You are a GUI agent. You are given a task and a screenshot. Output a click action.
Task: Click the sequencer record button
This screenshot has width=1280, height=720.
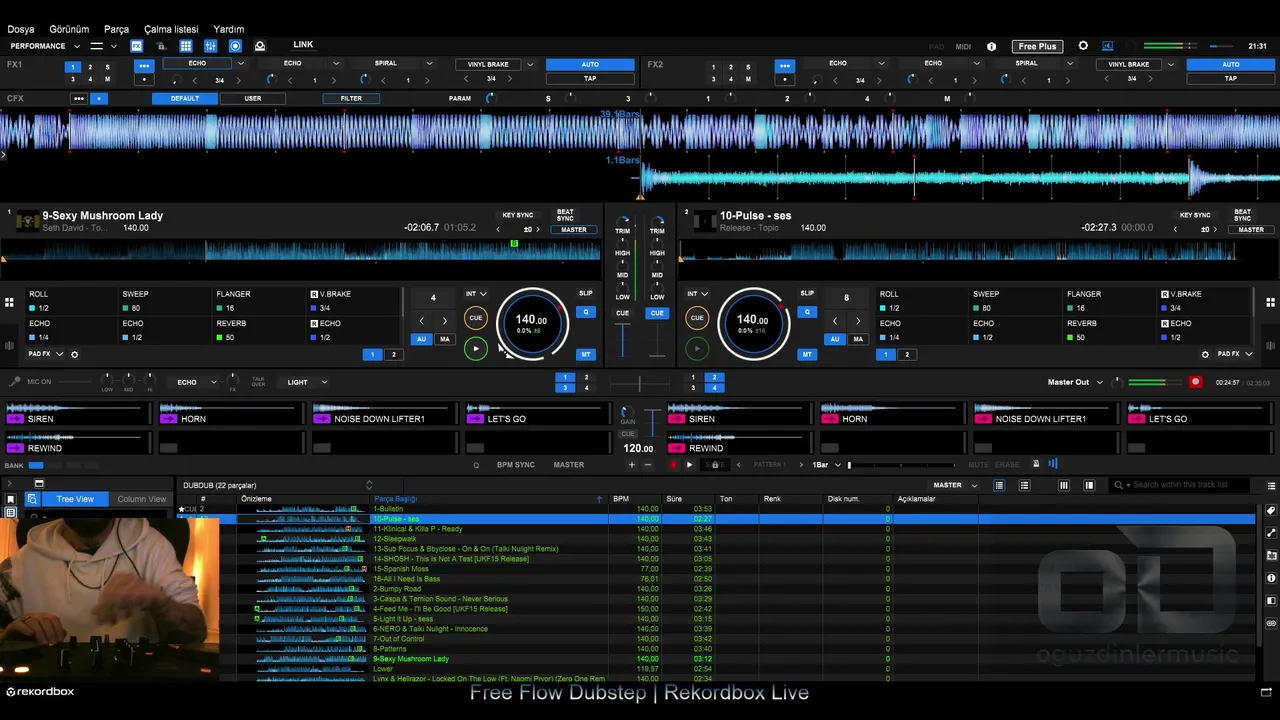(x=673, y=465)
